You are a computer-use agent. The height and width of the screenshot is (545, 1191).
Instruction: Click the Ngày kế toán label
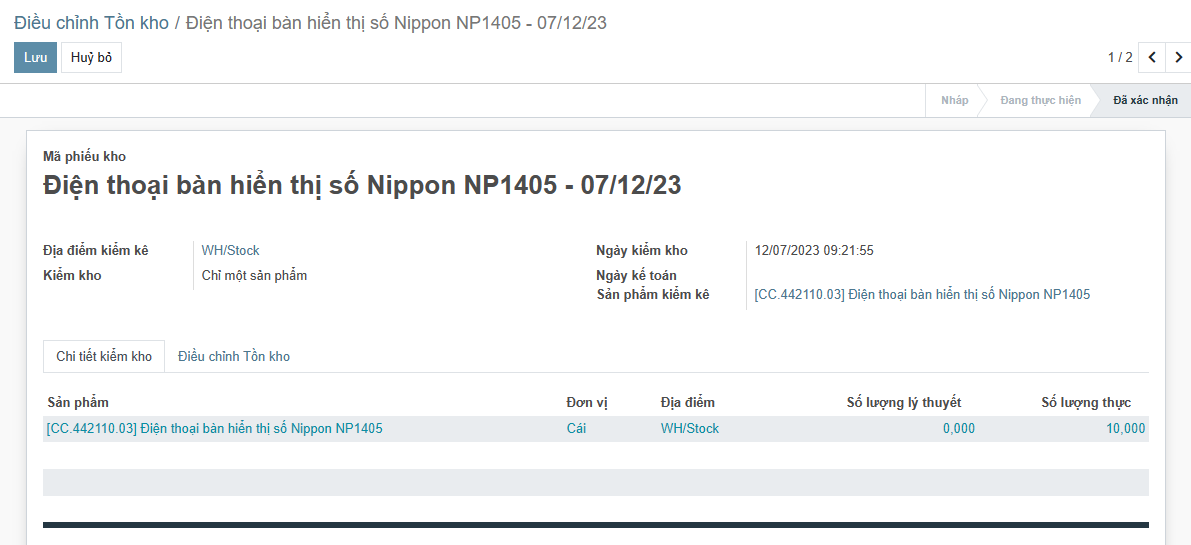[x=637, y=275]
